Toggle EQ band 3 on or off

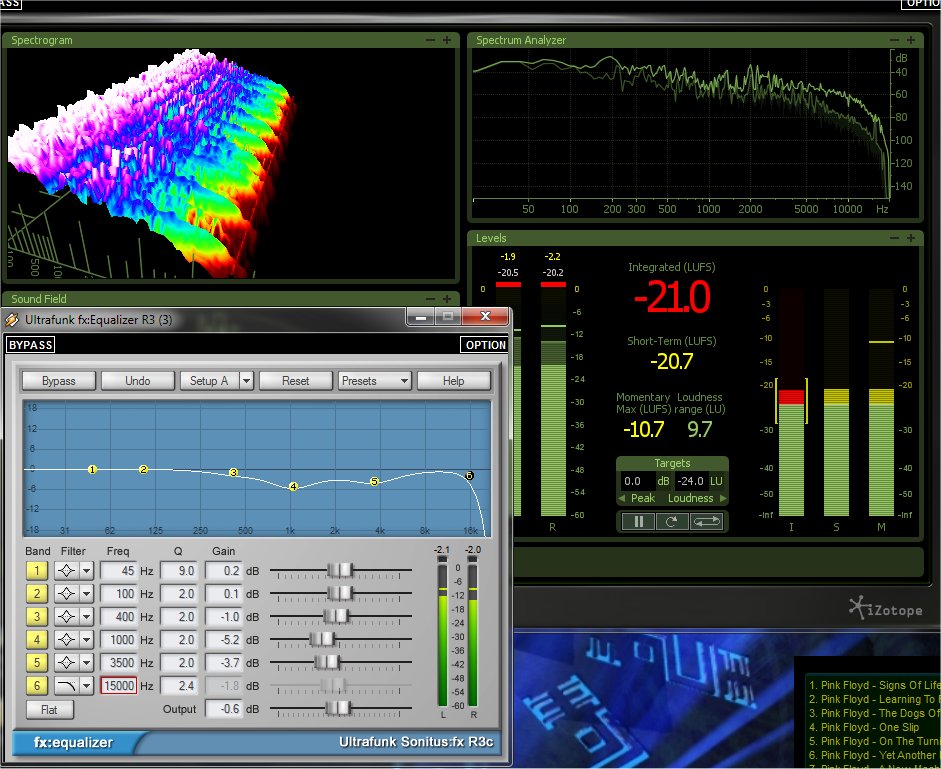(37, 617)
